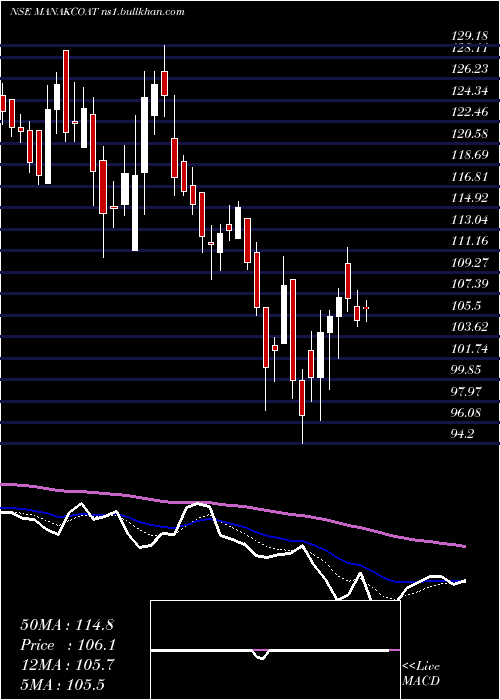Select the 116.81 price axis label
This screenshot has width=500, height=700.
point(470,176)
